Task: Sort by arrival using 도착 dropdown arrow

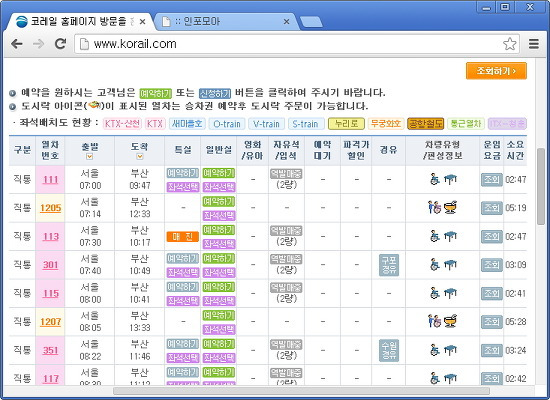Action: [140, 156]
